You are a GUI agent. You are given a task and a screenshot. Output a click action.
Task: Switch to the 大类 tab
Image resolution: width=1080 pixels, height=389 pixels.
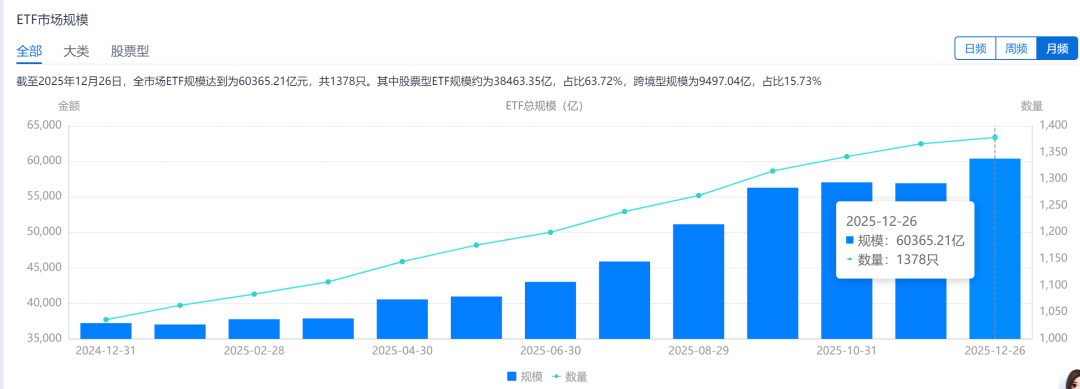[x=76, y=51]
